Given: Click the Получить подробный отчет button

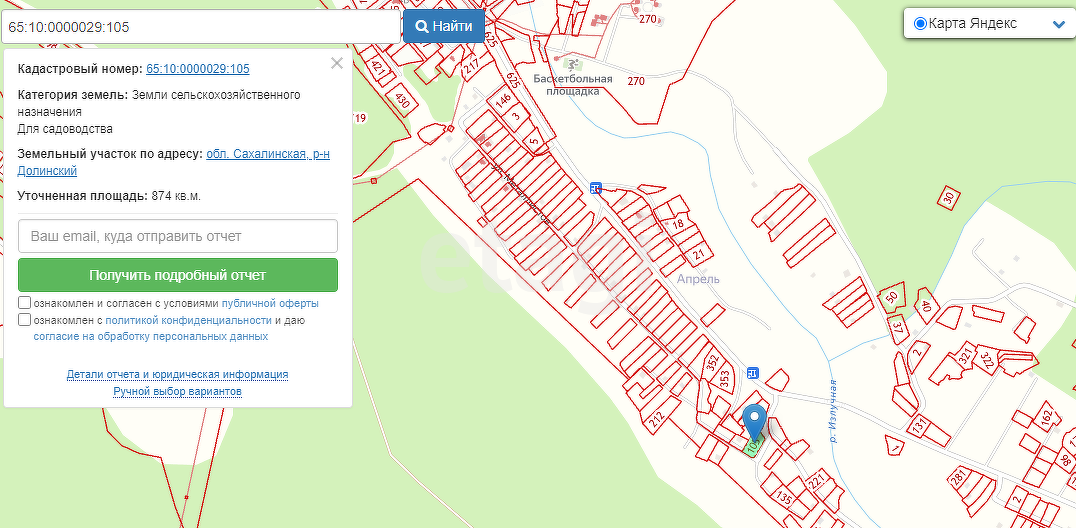Looking at the screenshot, I should (x=178, y=275).
